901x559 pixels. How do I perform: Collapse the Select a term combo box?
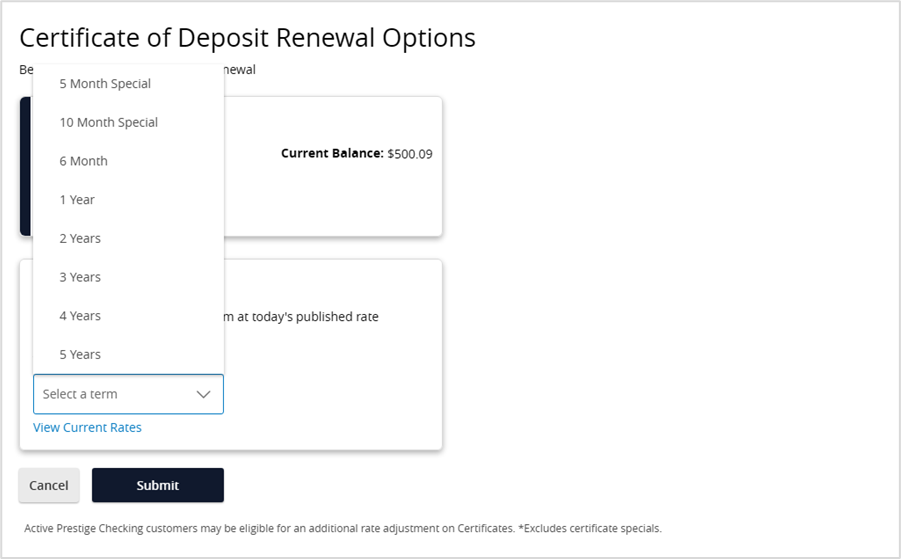click(128, 394)
